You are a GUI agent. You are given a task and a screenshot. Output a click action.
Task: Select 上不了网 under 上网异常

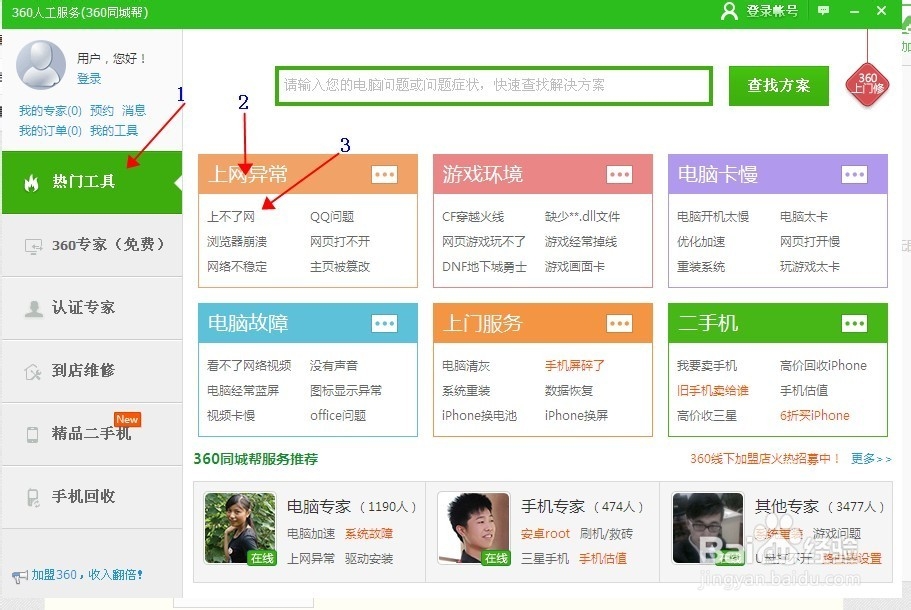point(231,217)
